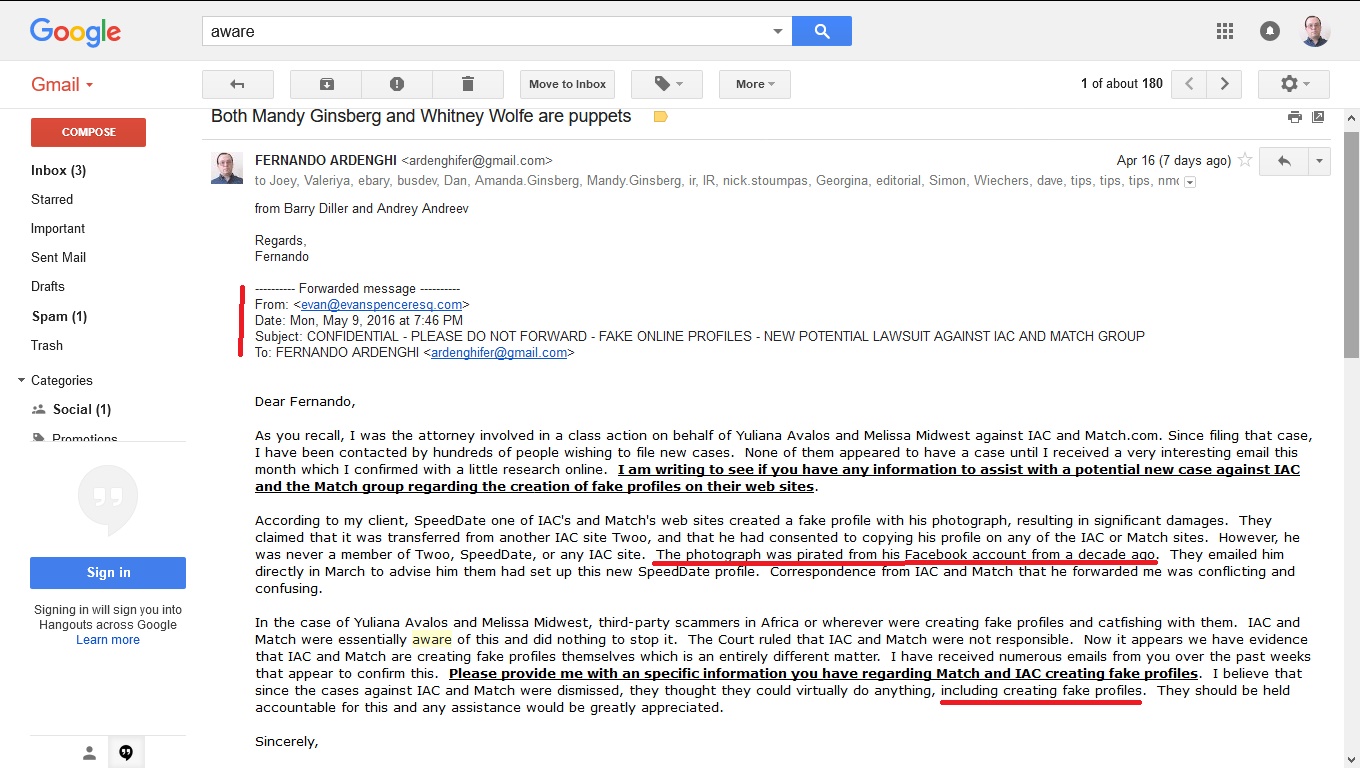Open Inbox (3) folder
This screenshot has height=768, width=1360.
[x=58, y=170]
